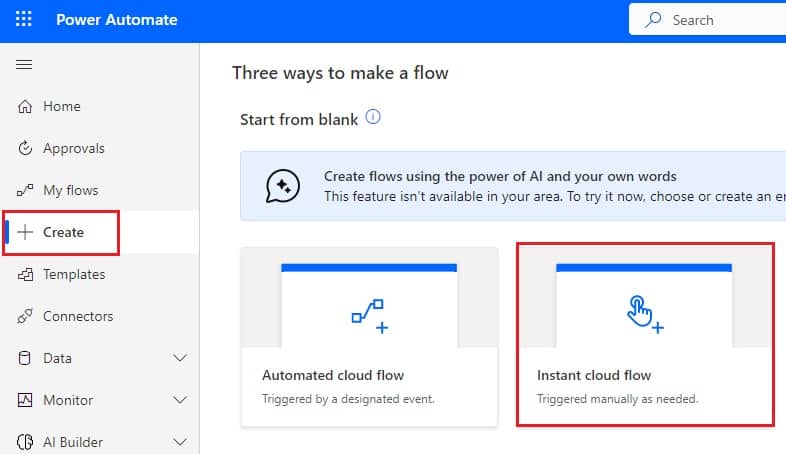The height and width of the screenshot is (454, 786).
Task: Click the AI Builder brain icon
Action: 25,442
